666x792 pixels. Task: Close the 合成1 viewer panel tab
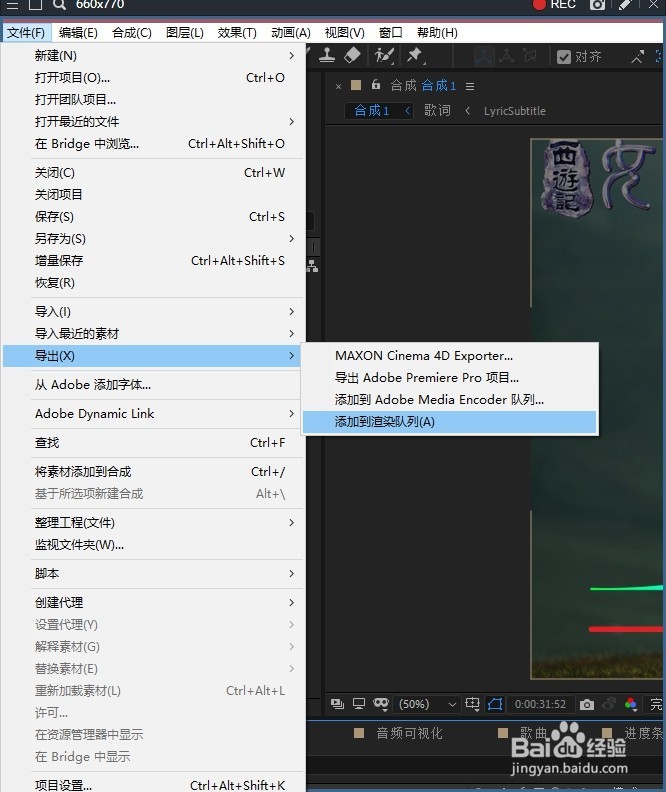coord(338,86)
